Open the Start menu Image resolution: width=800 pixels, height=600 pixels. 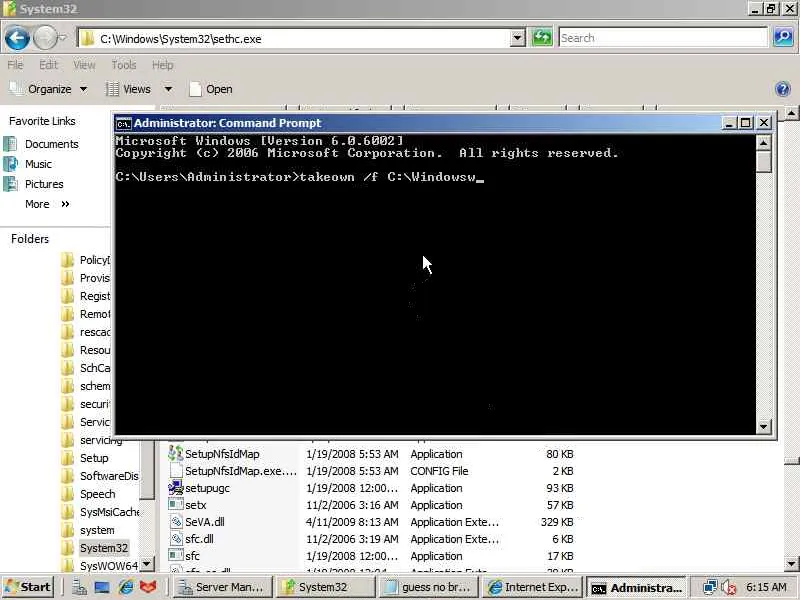28,587
